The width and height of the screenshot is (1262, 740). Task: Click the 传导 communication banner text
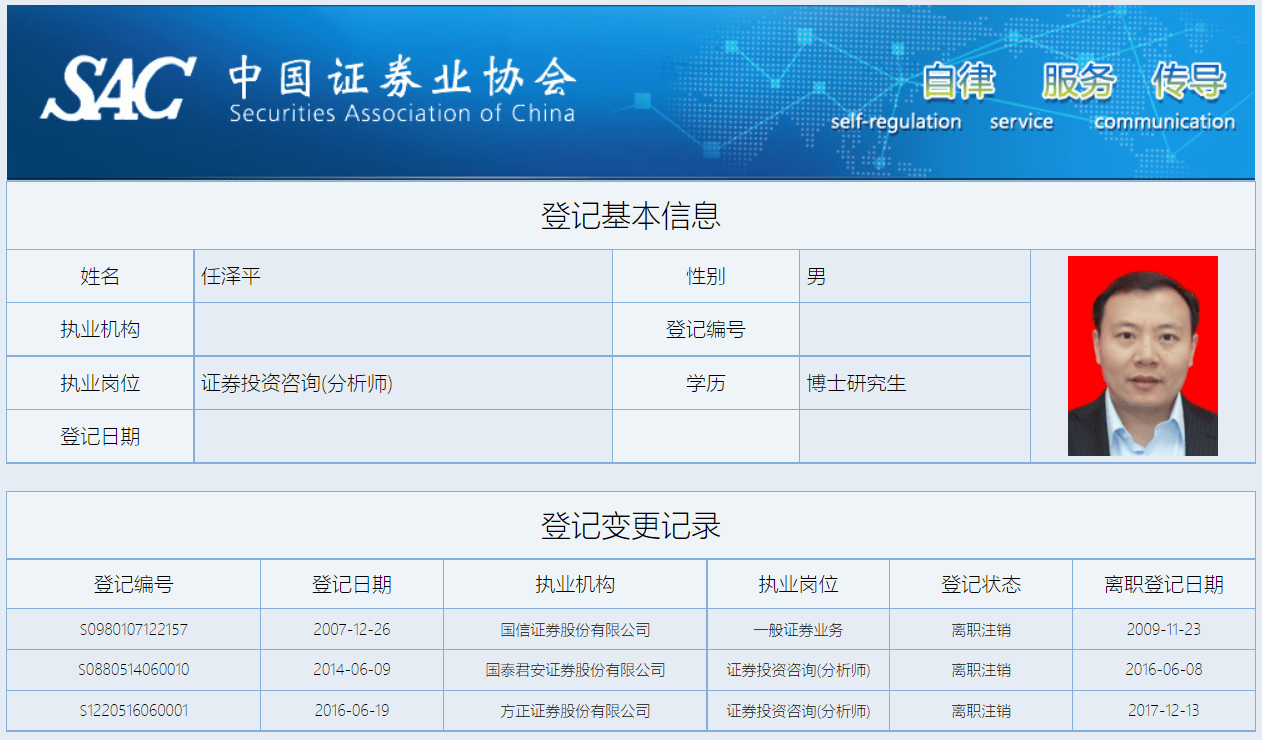pyautogui.click(x=1165, y=96)
